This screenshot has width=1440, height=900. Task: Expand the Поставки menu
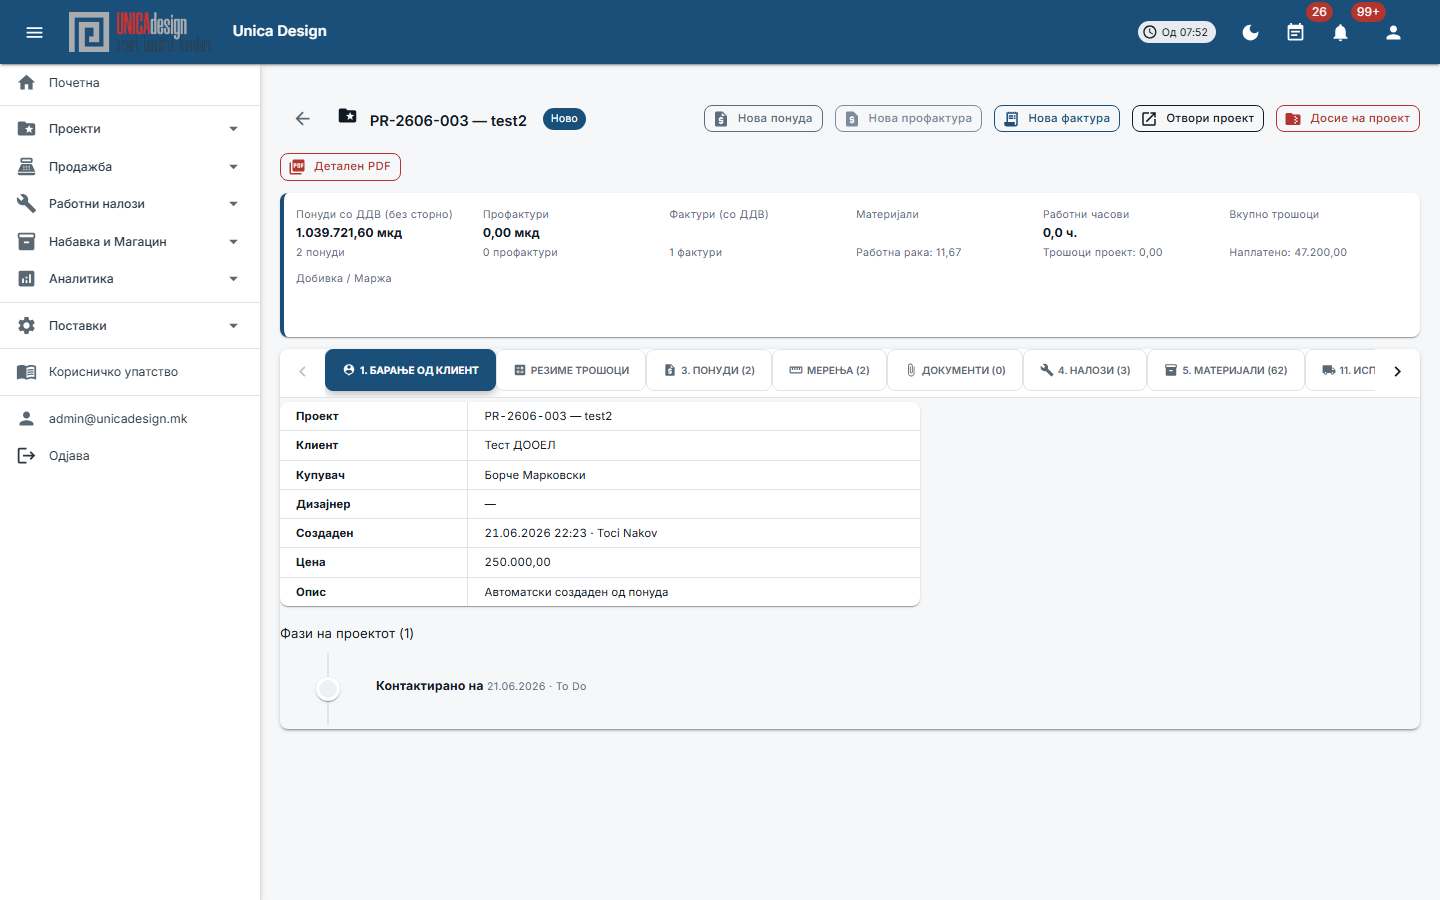(130, 326)
